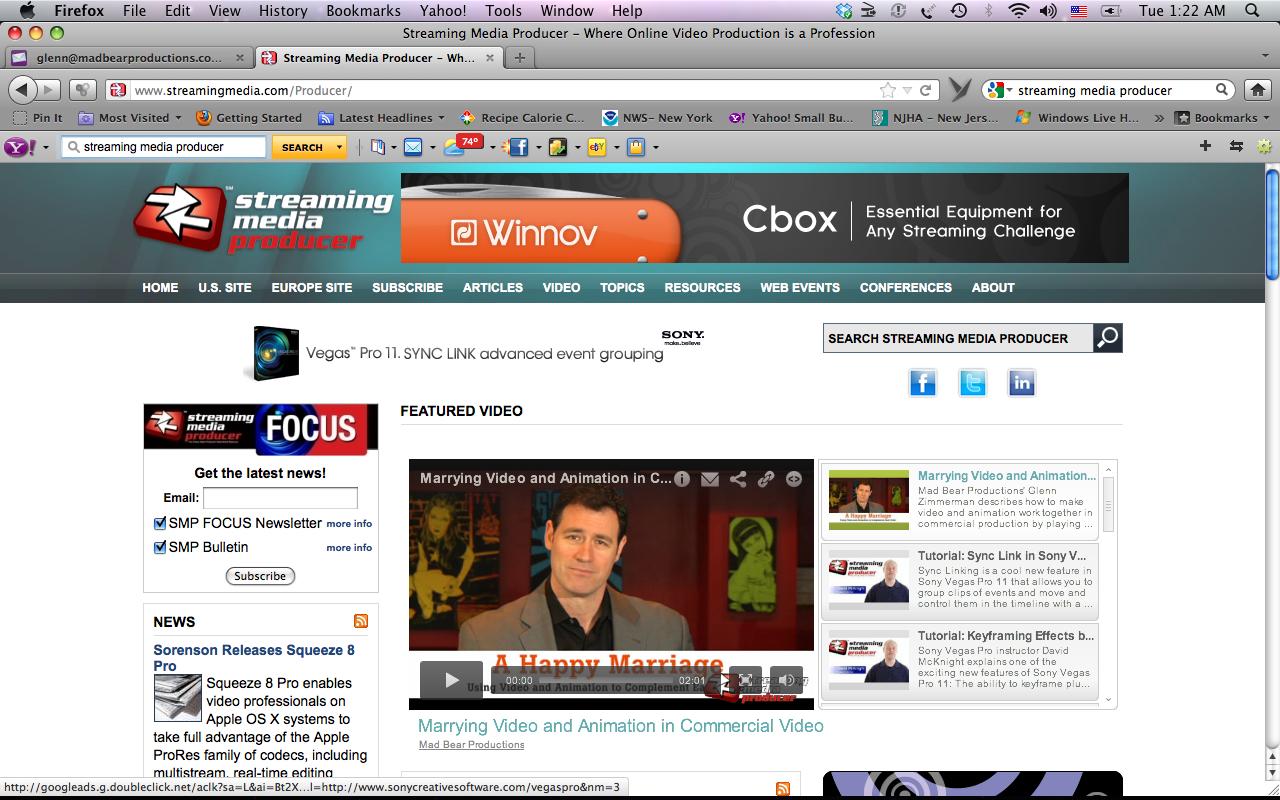The width and height of the screenshot is (1280, 800).
Task: Click the Yahoo! Y logo on toolbar
Action: pyautogui.click(x=19, y=147)
